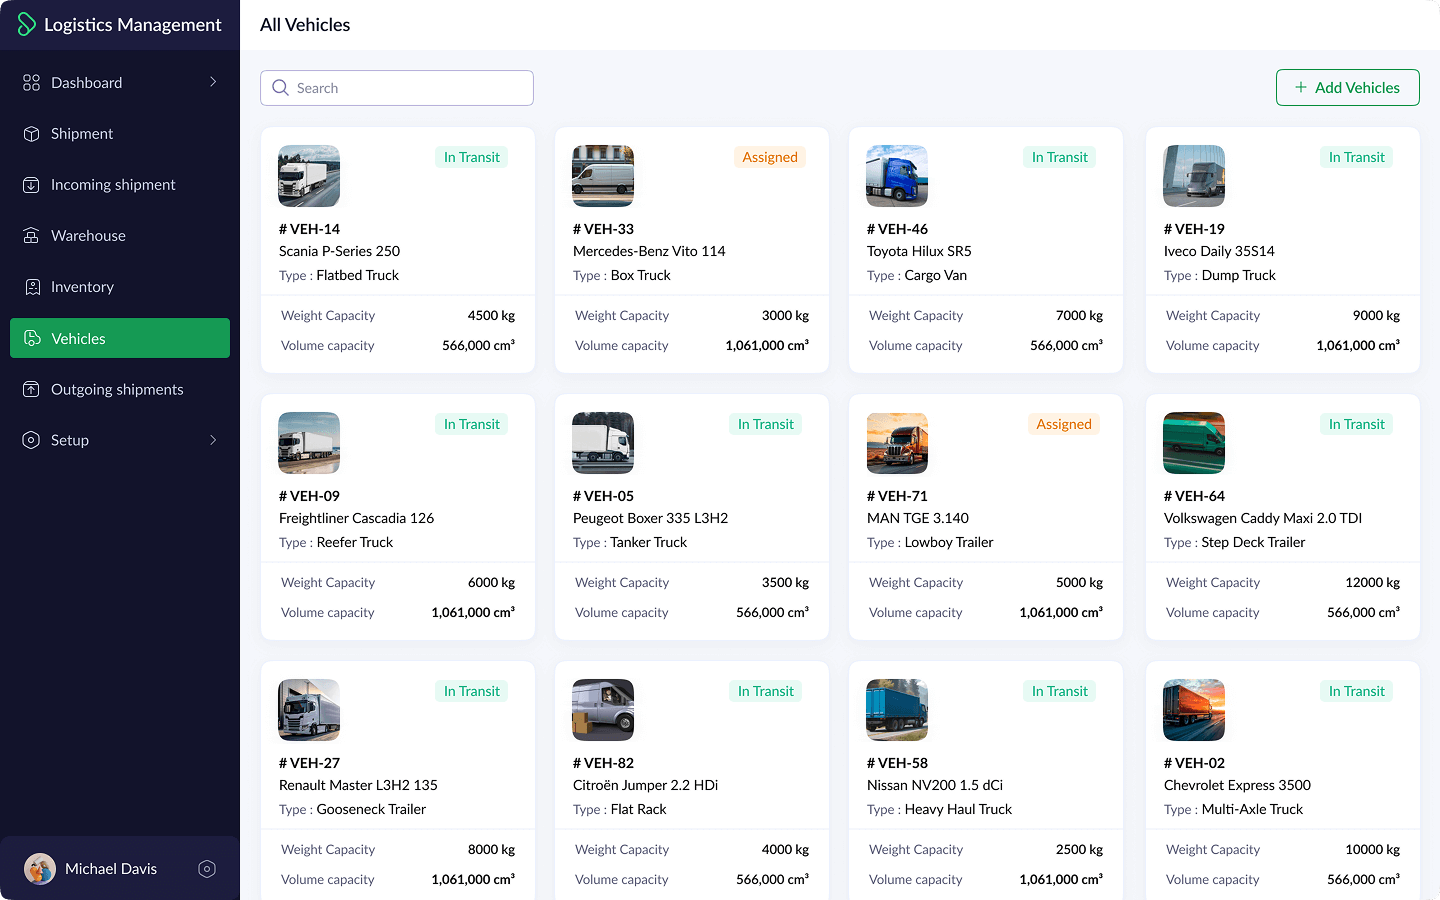Viewport: 1440px width, 900px height.
Task: Click the magnifier icon in search box
Action: tap(281, 88)
